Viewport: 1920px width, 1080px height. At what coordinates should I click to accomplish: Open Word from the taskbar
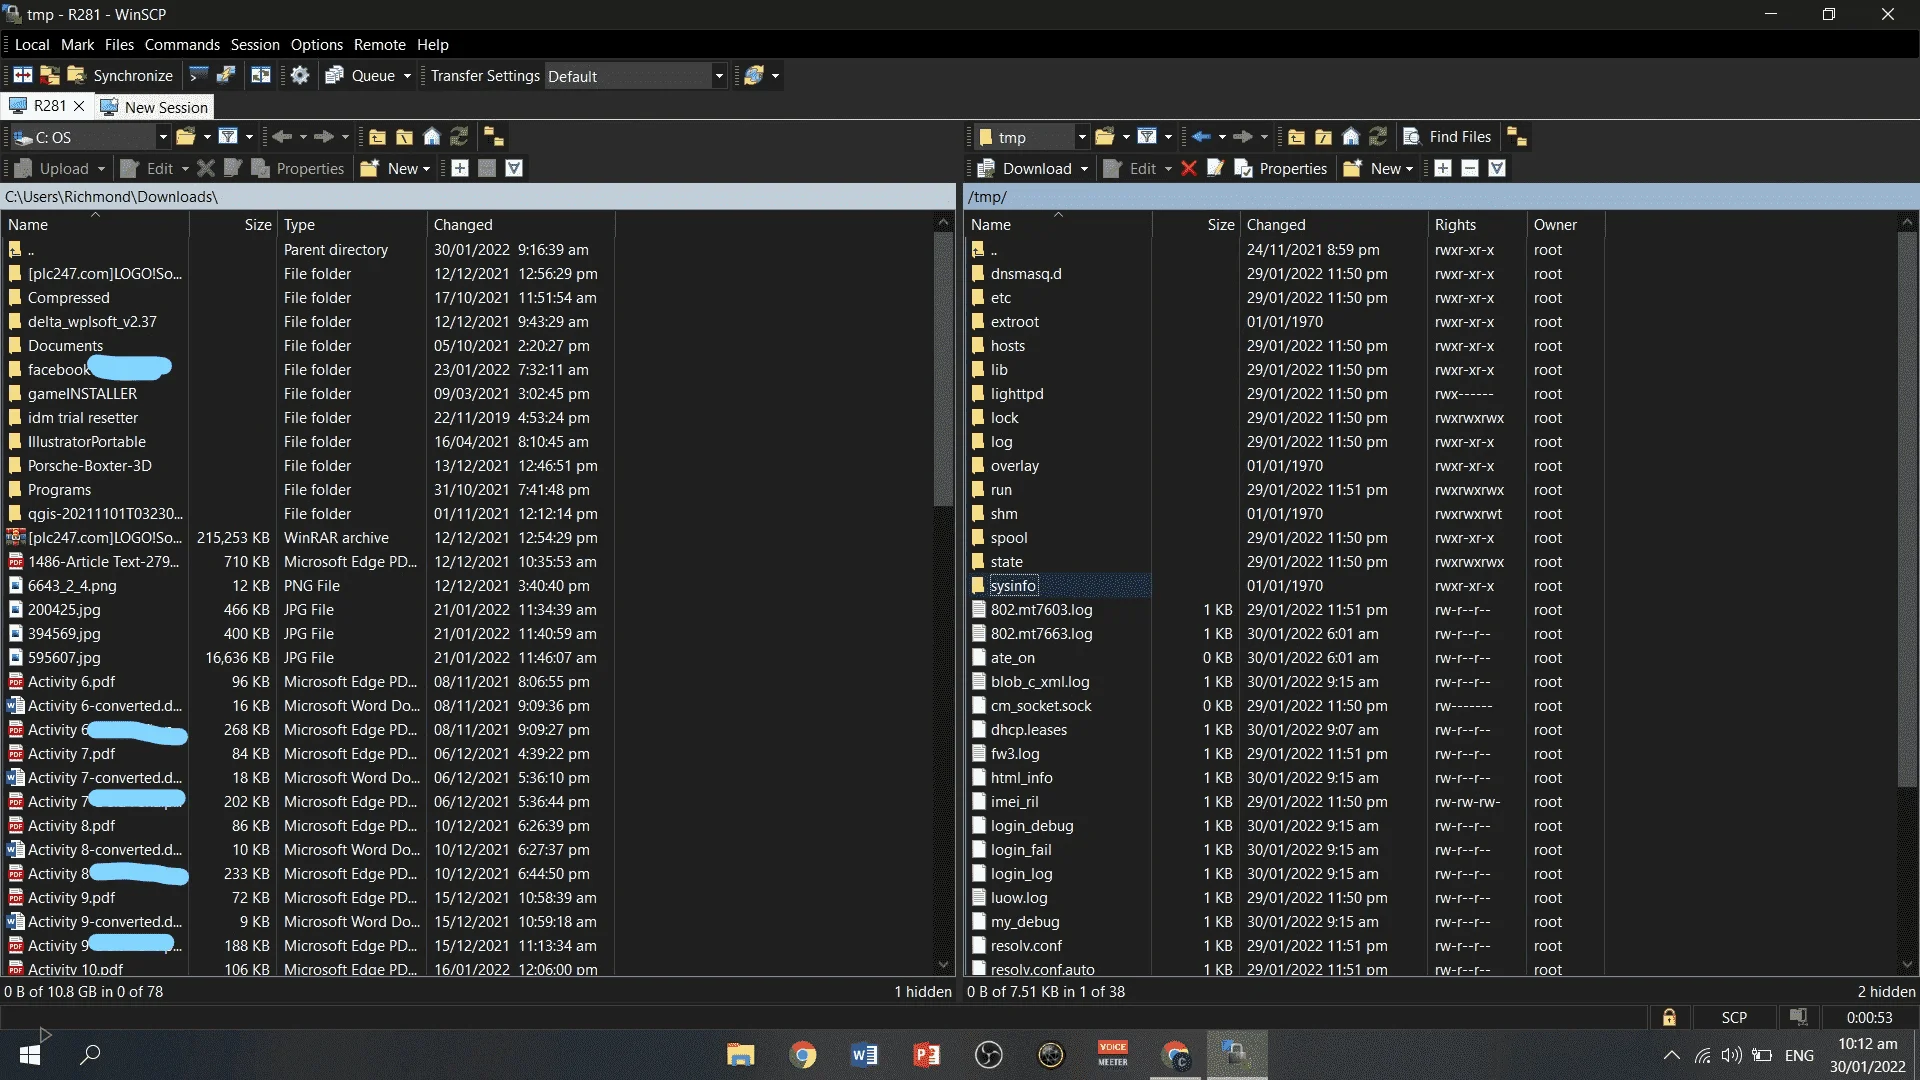point(864,1055)
